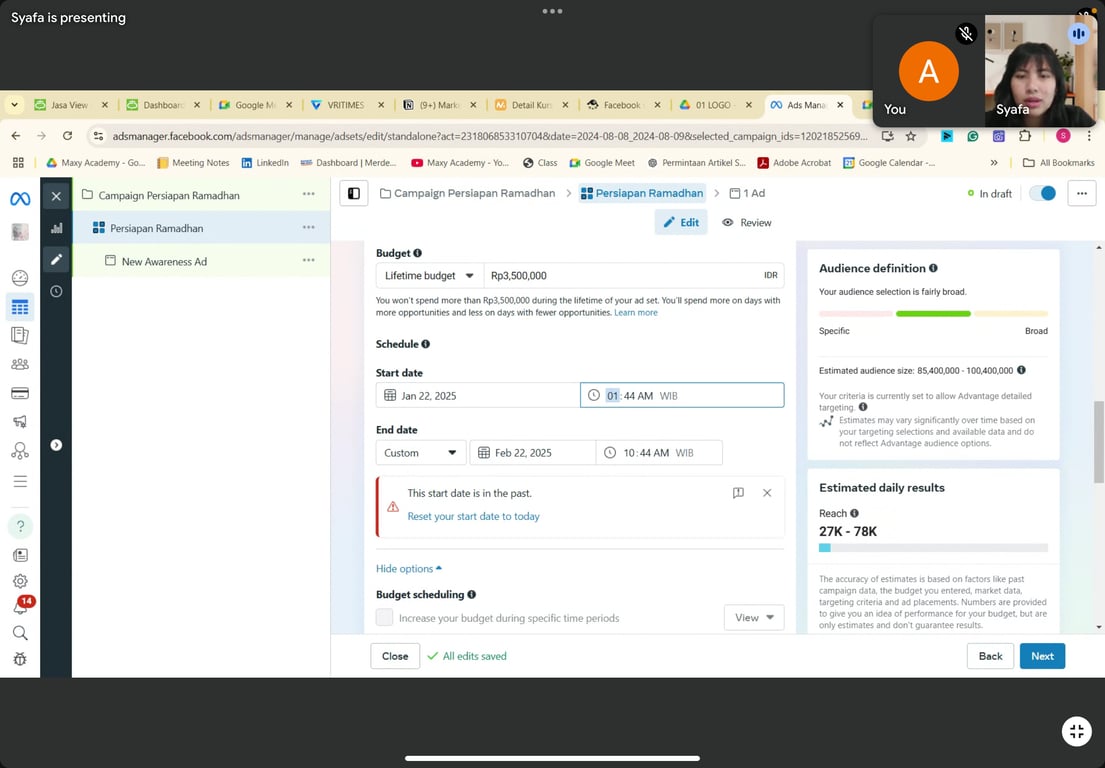Toggle the ad set on/off switch

point(1043,193)
